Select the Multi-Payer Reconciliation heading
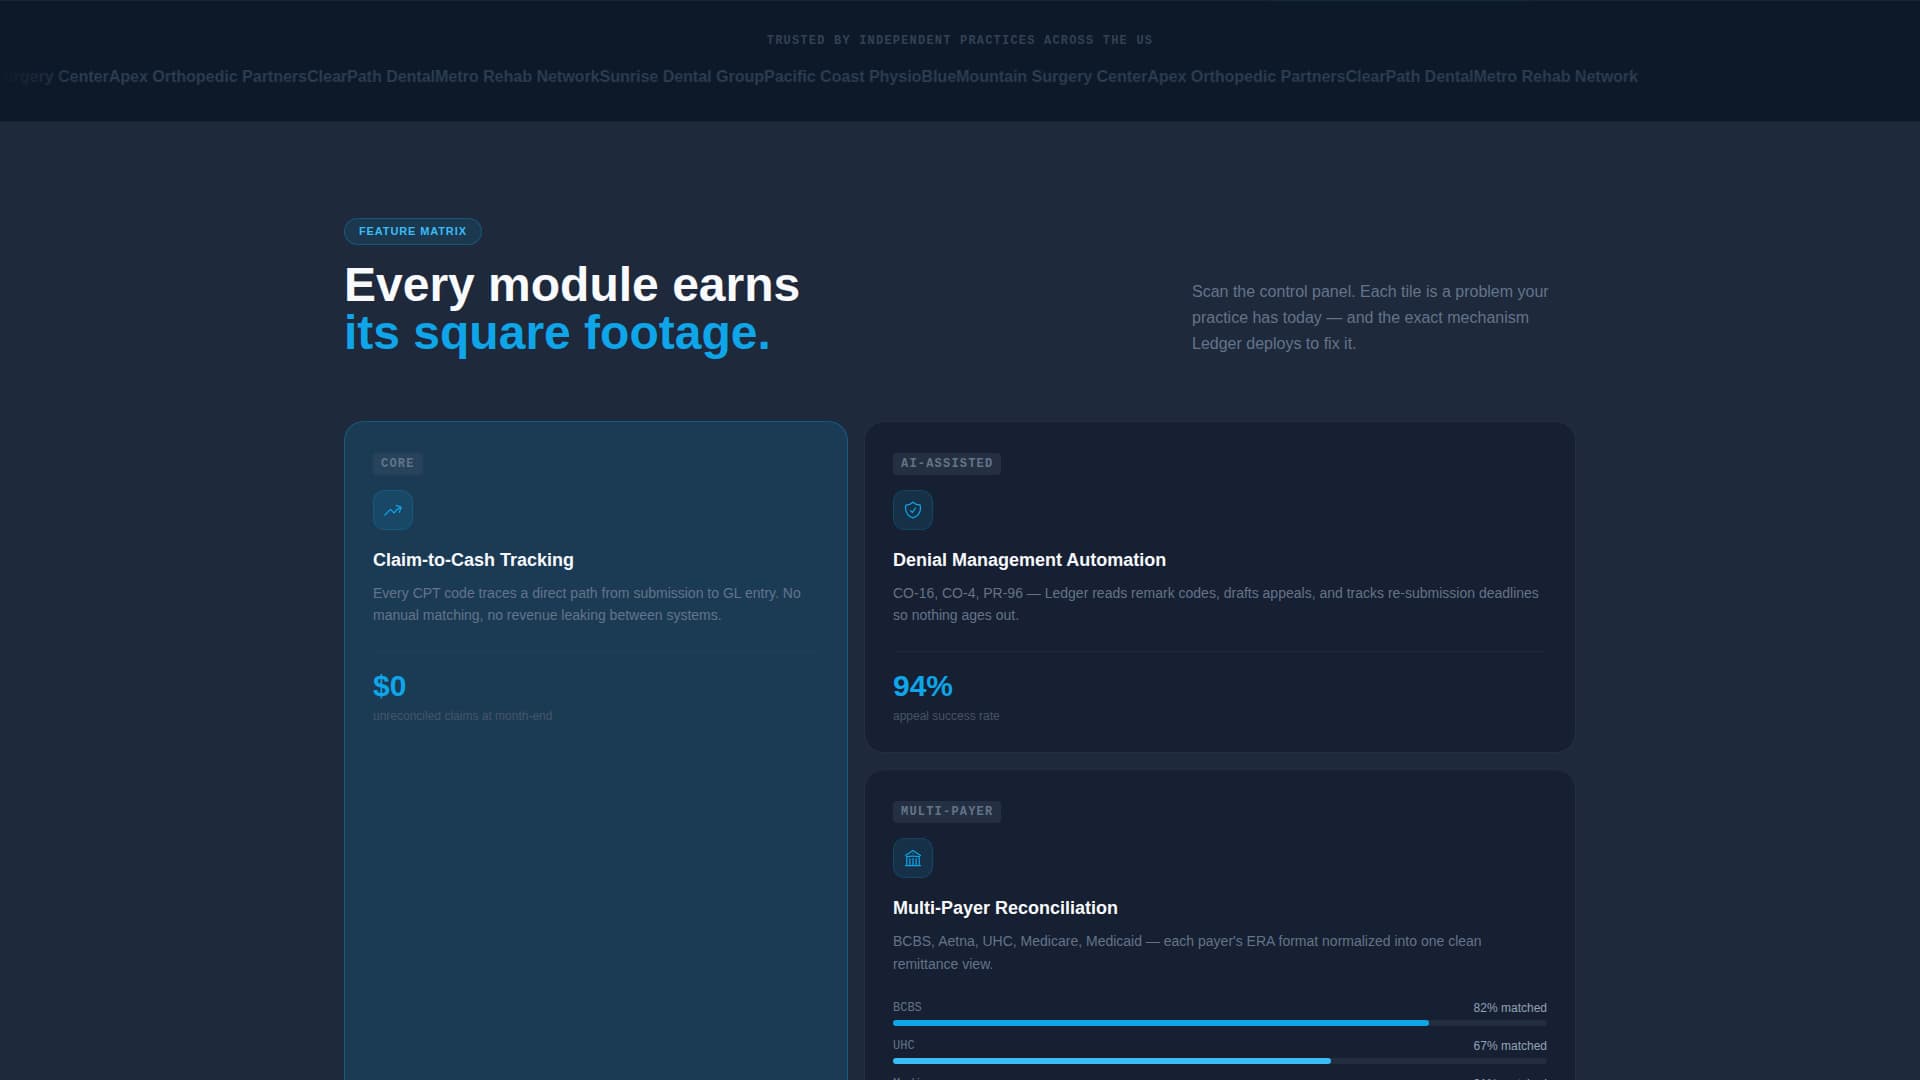The width and height of the screenshot is (1920, 1080). (1005, 908)
